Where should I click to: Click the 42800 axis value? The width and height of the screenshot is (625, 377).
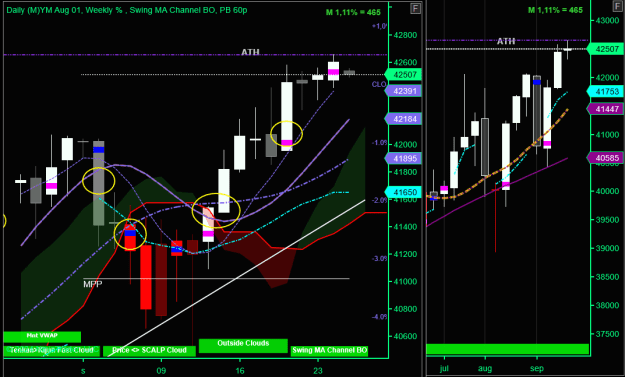coord(405,35)
